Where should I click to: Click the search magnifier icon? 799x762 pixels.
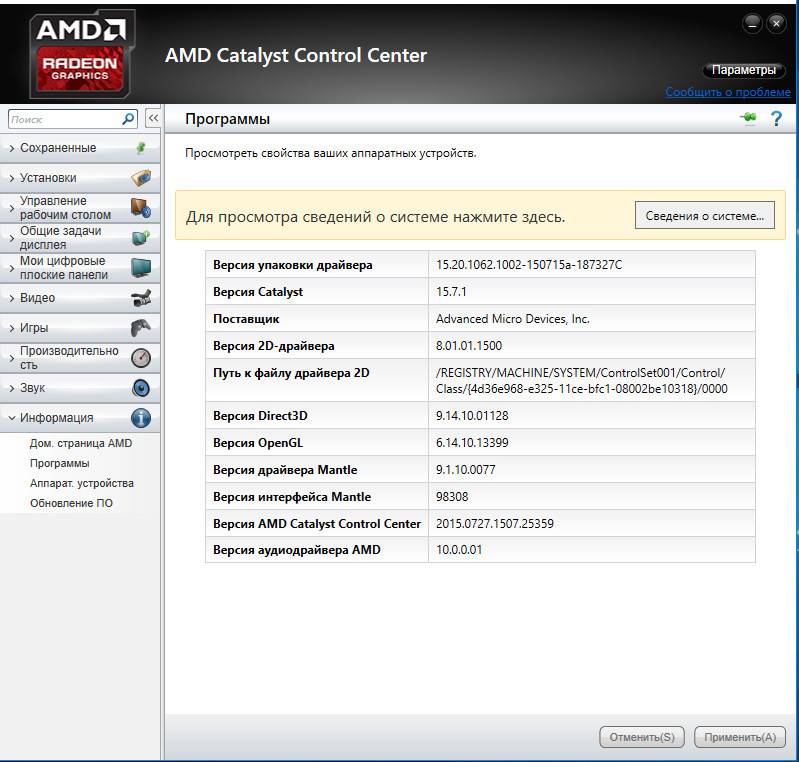(128, 119)
